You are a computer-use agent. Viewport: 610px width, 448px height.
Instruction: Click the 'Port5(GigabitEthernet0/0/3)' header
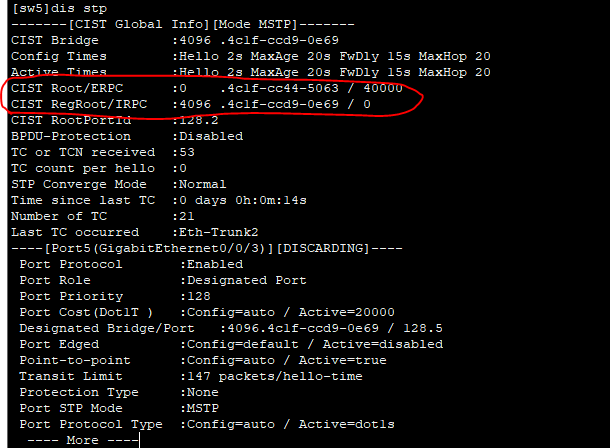(x=159, y=248)
